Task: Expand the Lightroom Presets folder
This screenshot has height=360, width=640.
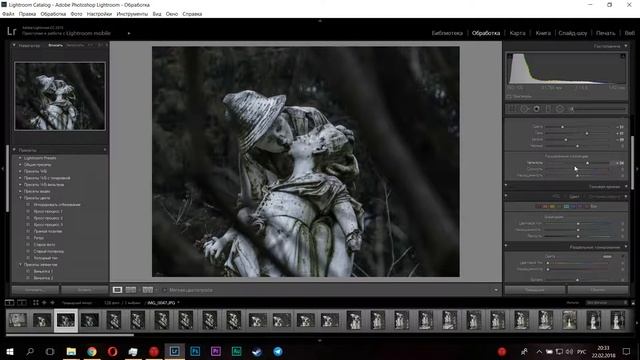Action: click(20, 158)
